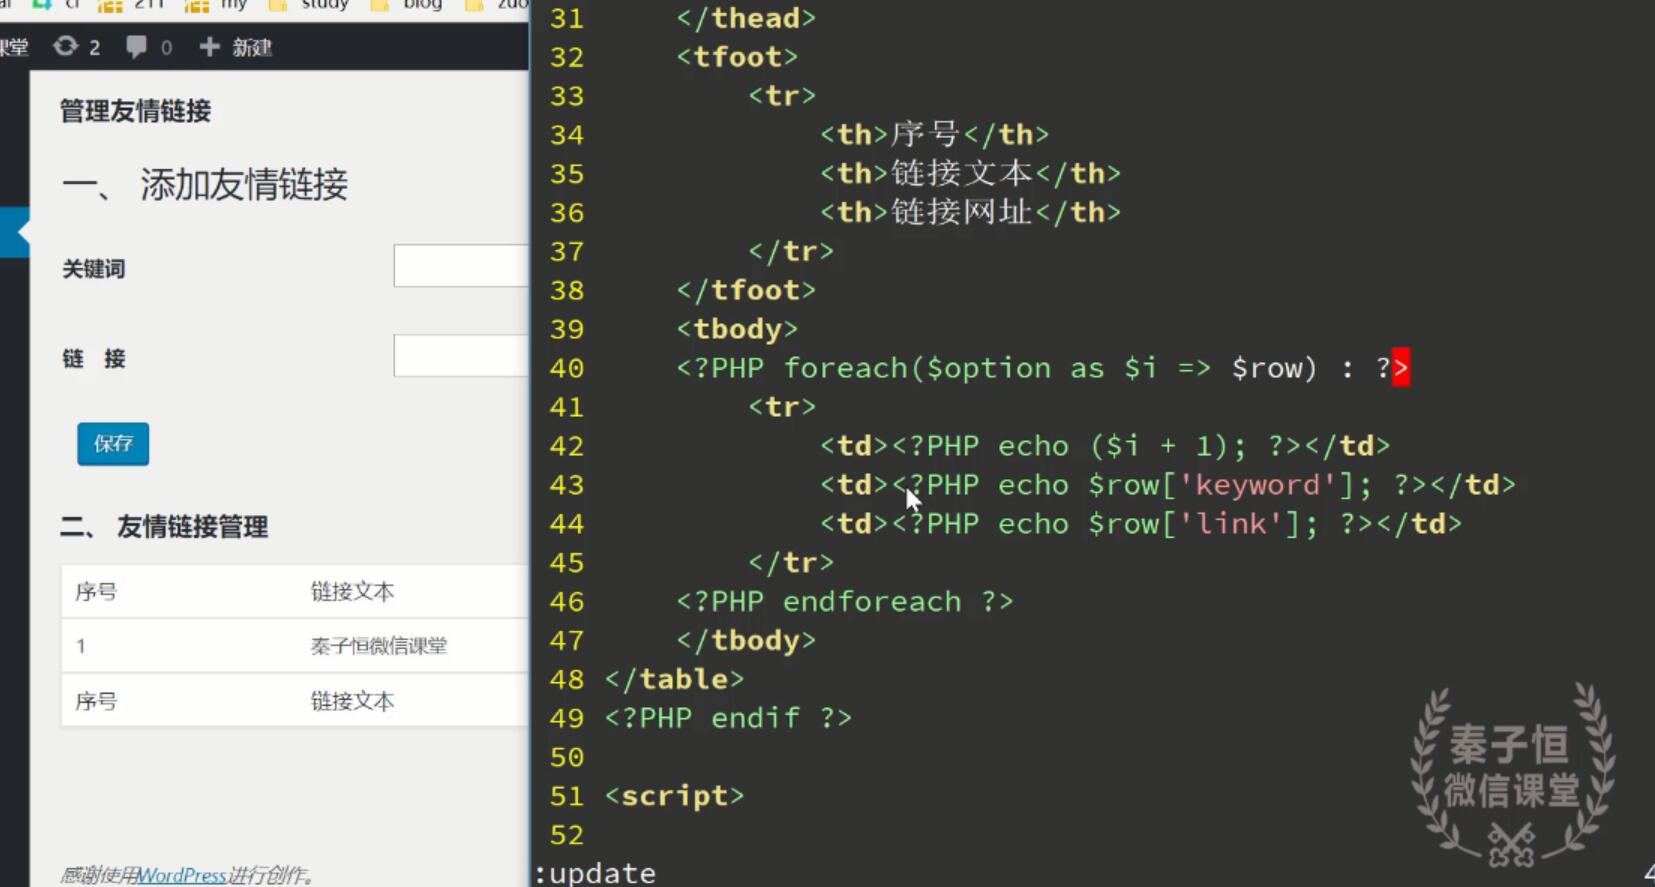
Task: Place cursor on the <tfoot> opening tag
Action: coord(737,57)
